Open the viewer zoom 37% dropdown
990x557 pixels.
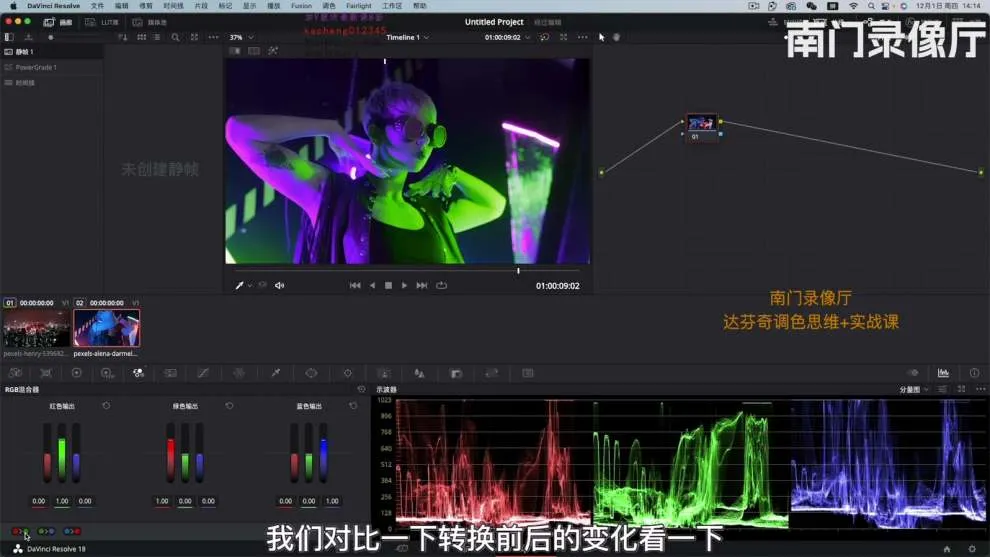[x=243, y=38]
